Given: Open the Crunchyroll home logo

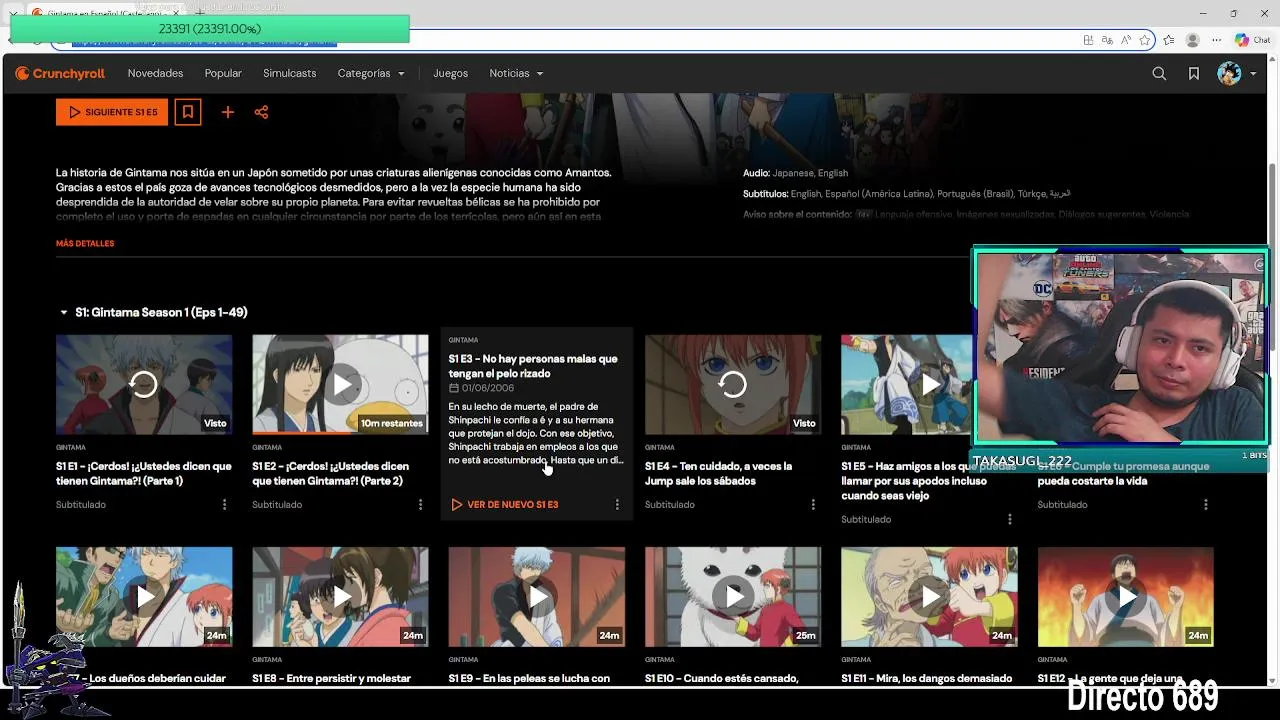Looking at the screenshot, I should tap(60, 73).
